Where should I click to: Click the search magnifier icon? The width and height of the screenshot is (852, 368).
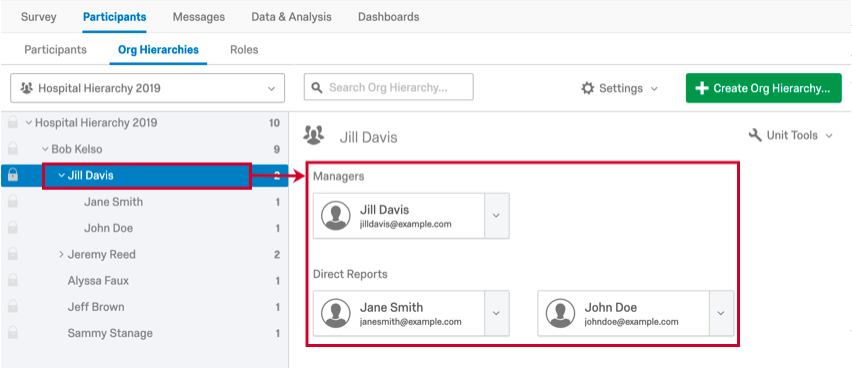317,88
